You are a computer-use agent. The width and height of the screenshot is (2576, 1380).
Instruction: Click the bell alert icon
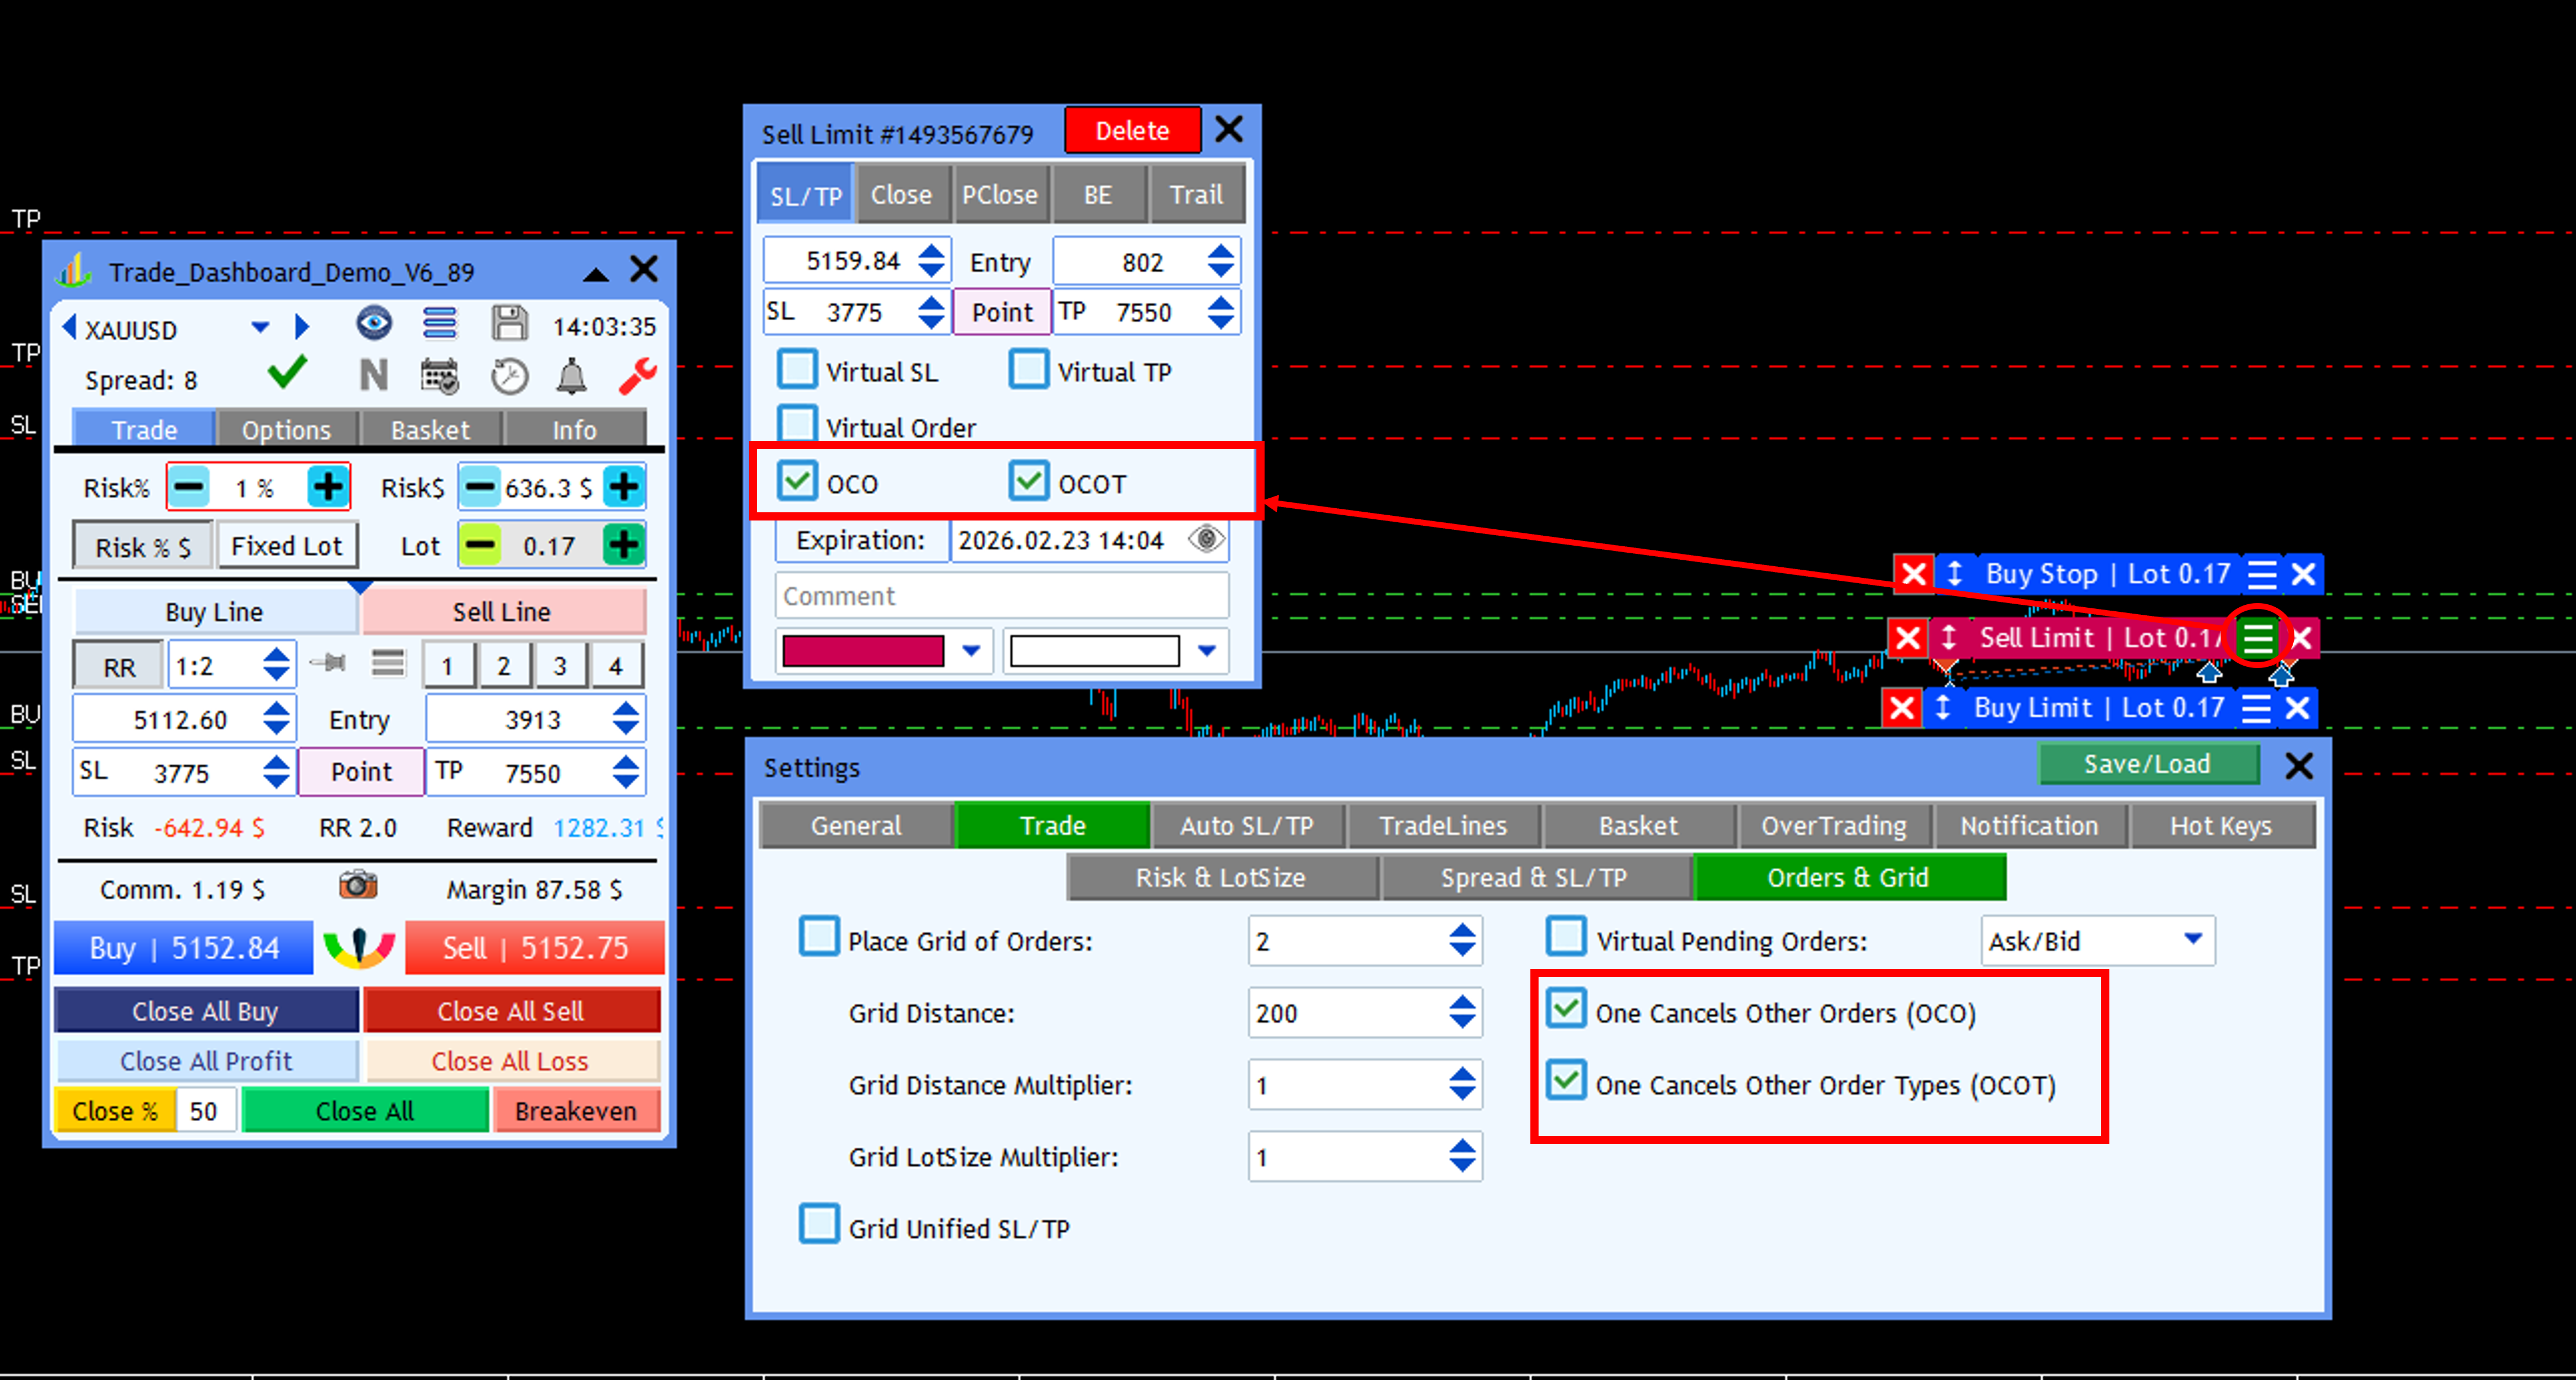pyautogui.click(x=571, y=377)
